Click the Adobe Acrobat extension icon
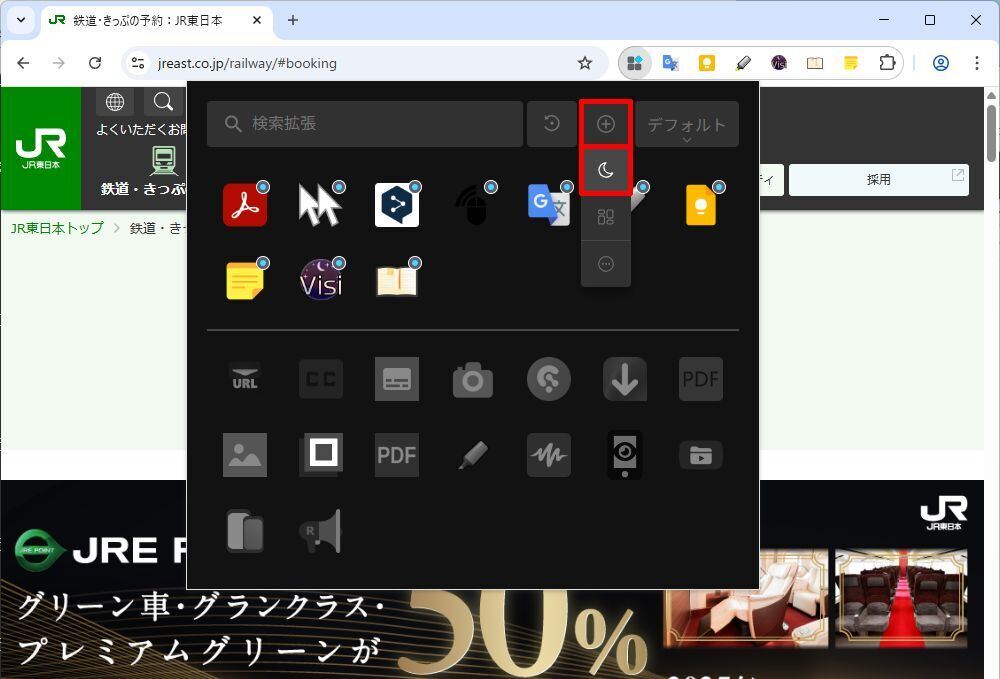 [x=245, y=205]
